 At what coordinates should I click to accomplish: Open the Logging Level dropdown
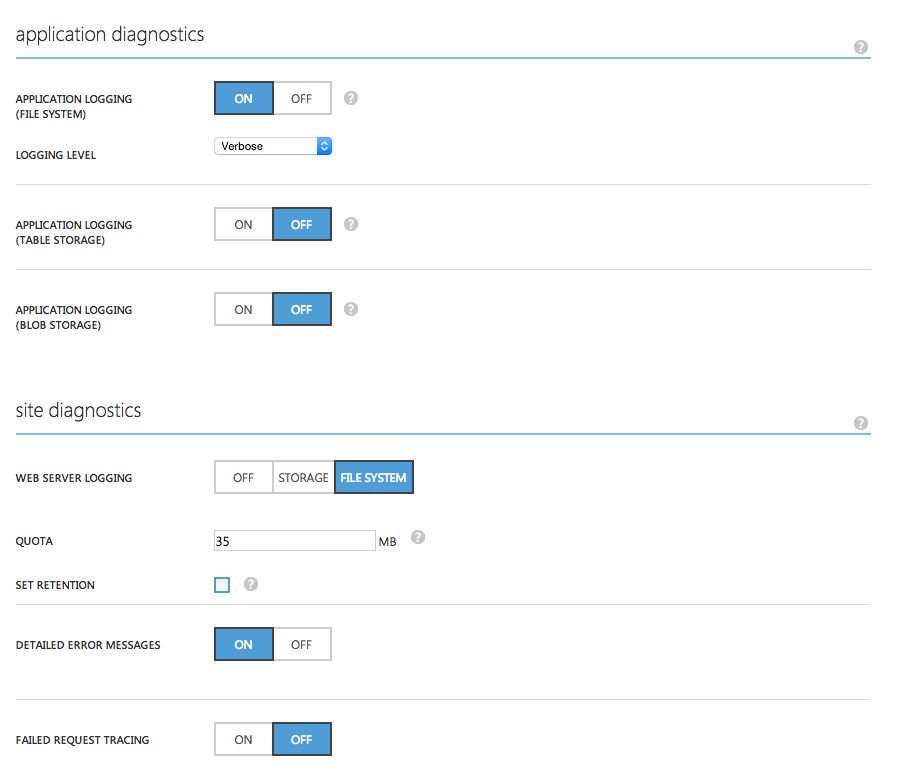(x=273, y=146)
